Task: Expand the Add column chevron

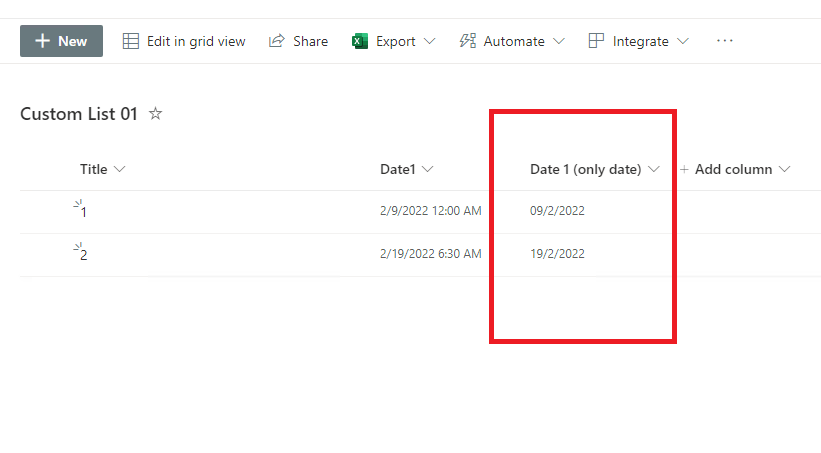Action: click(x=784, y=169)
